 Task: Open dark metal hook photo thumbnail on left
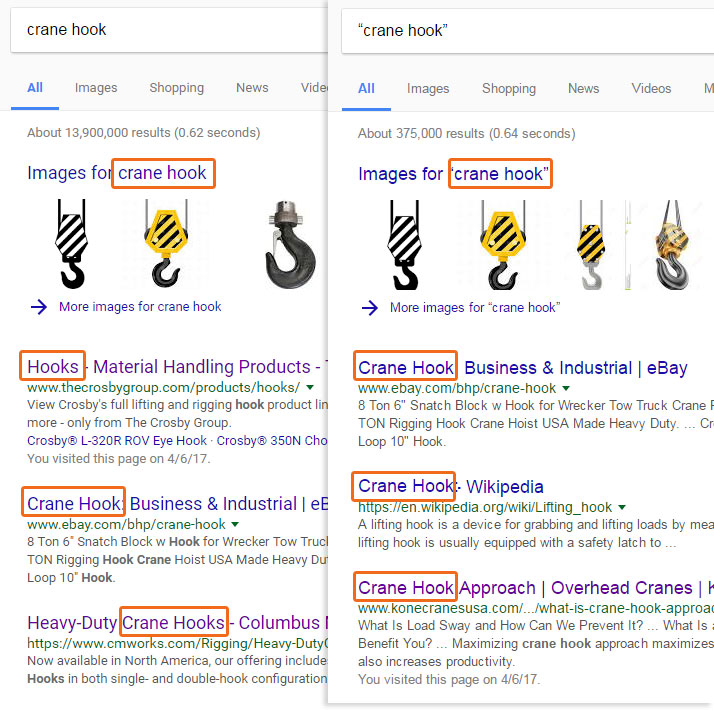[x=291, y=245]
